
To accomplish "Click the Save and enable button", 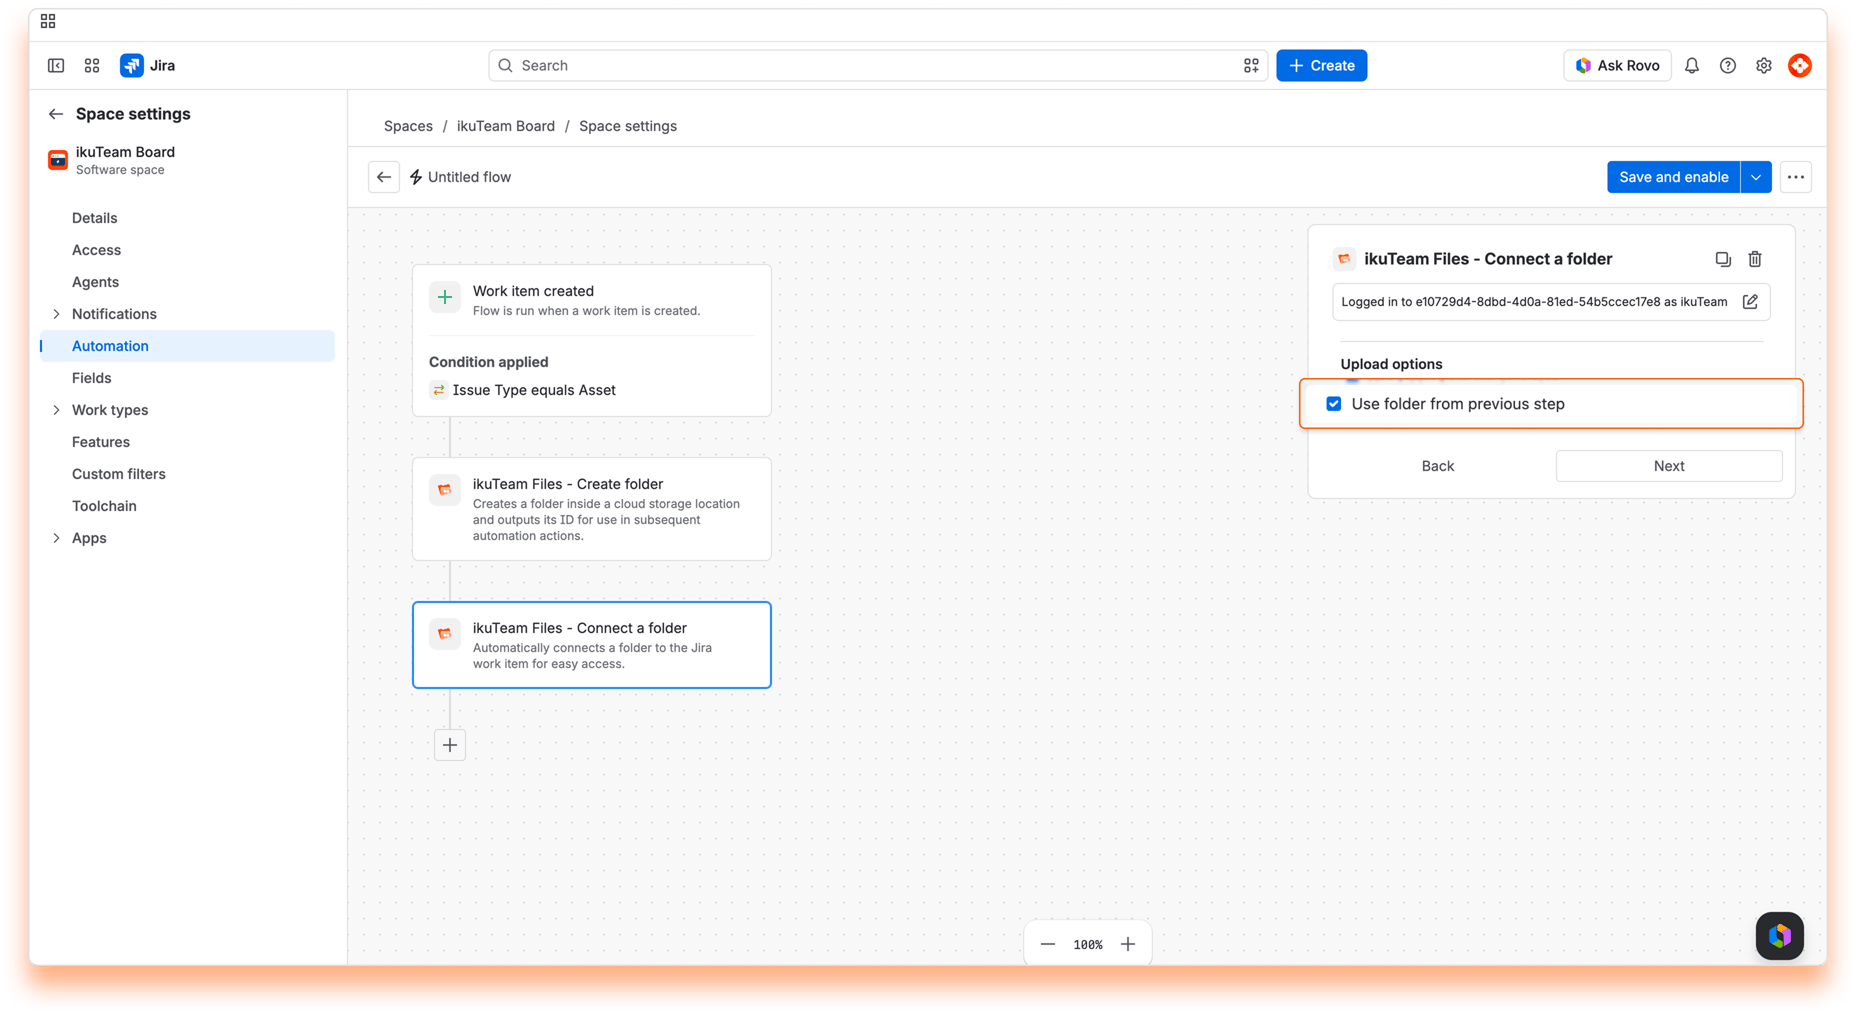I will (1673, 177).
